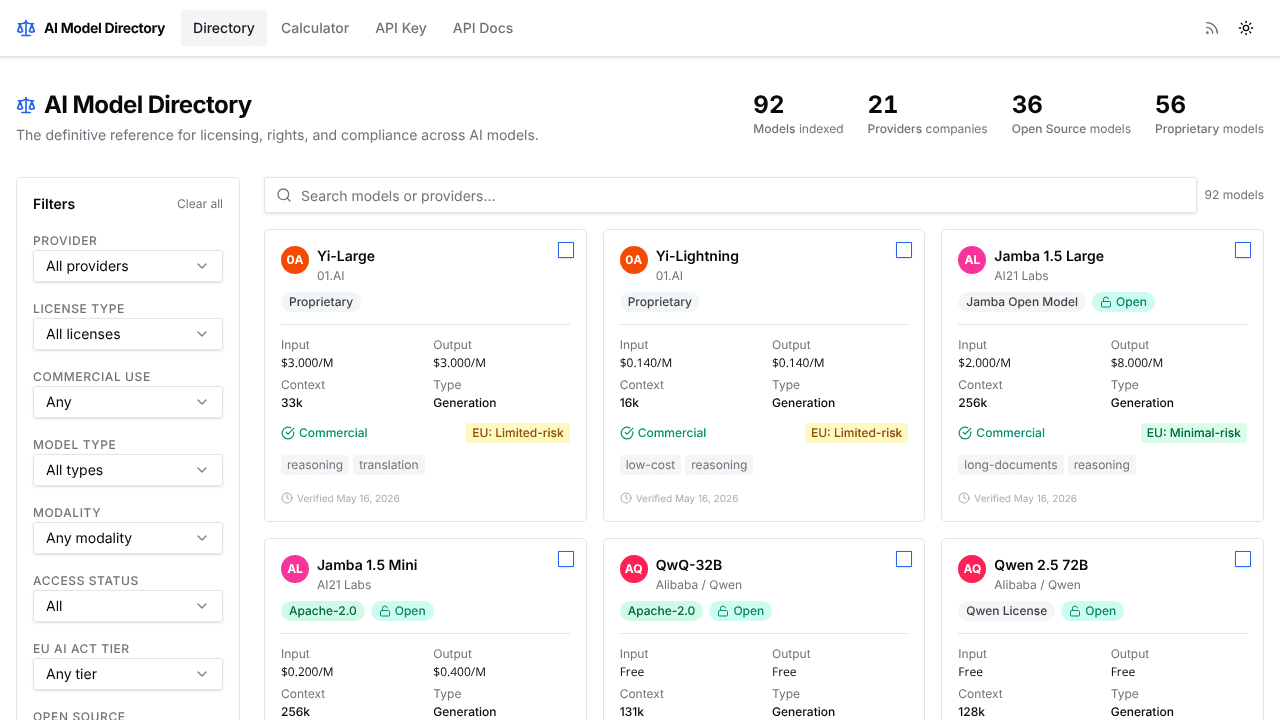Click the verified clock icon on Jamba 1.5 Large
Viewport: 1280px width, 720px height.
(x=964, y=498)
